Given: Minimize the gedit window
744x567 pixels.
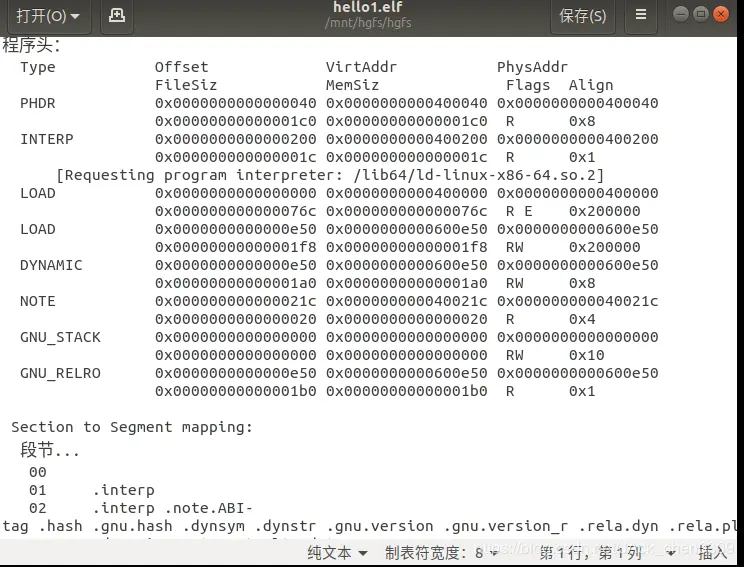Looking at the screenshot, I should click(x=680, y=14).
